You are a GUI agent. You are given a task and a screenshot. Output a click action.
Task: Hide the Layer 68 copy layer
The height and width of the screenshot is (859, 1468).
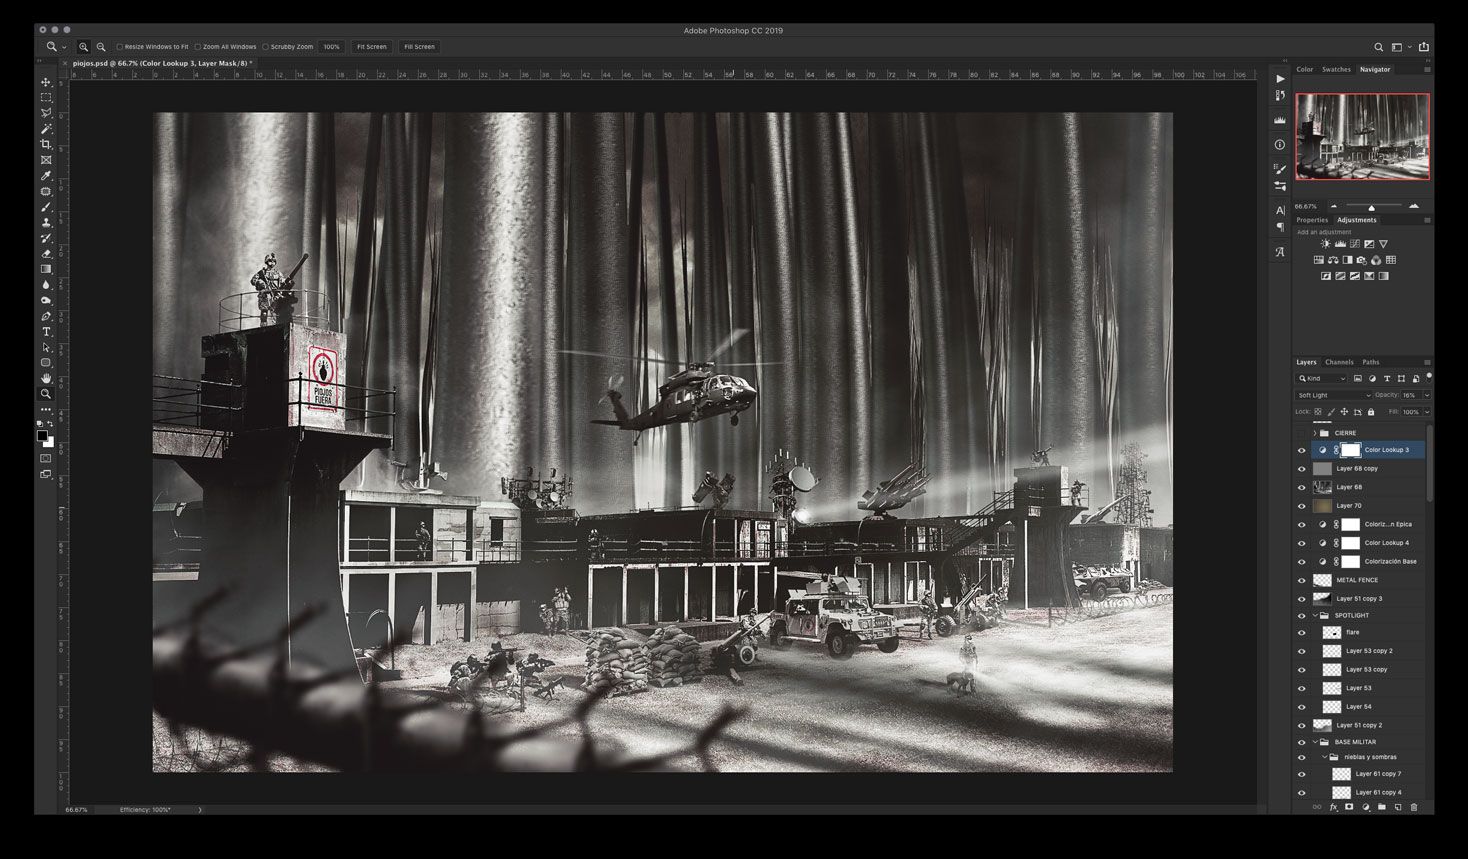point(1302,469)
